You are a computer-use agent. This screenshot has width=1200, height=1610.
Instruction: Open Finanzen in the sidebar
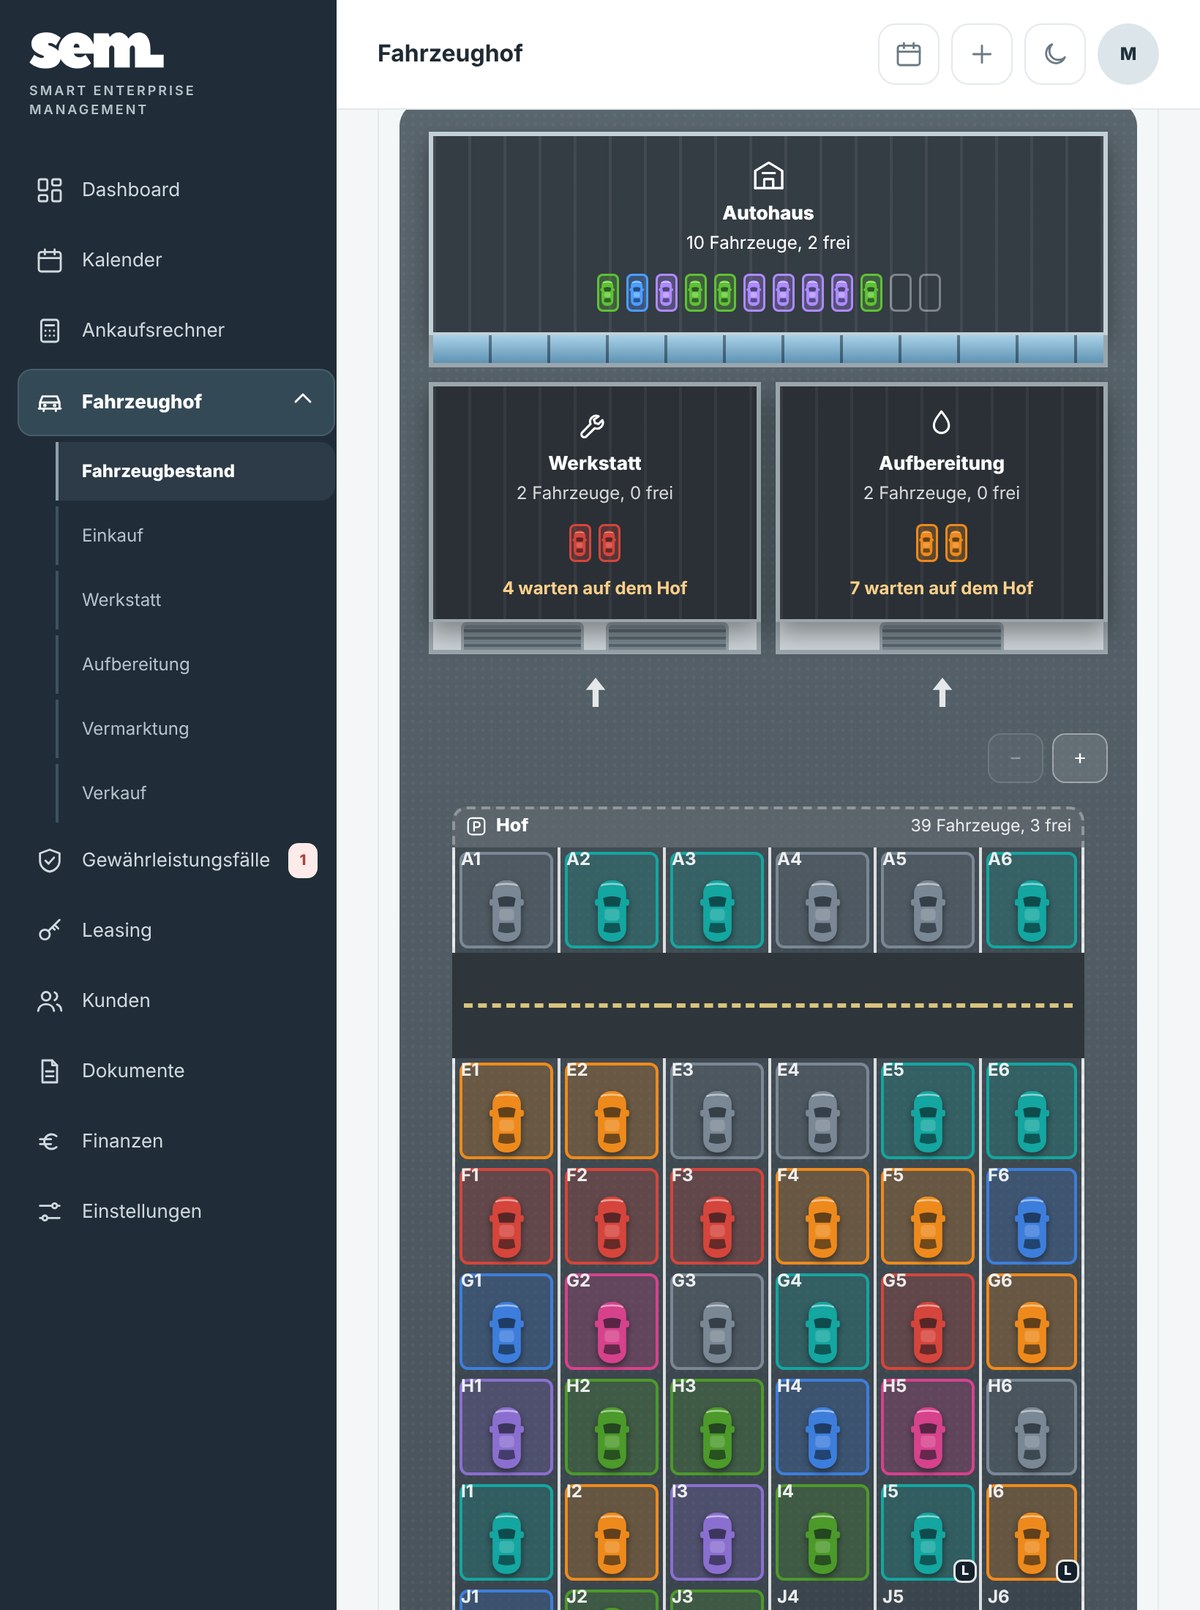(x=176, y=1141)
